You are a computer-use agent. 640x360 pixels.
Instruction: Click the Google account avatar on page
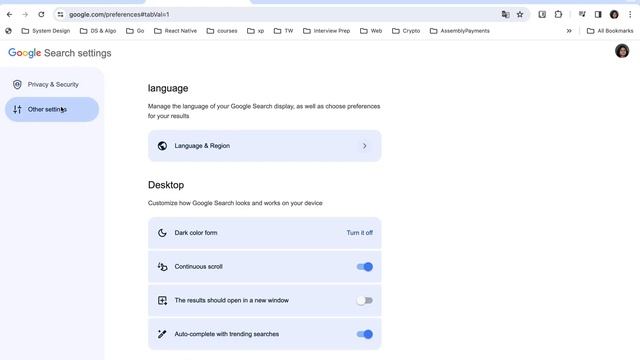click(622, 51)
